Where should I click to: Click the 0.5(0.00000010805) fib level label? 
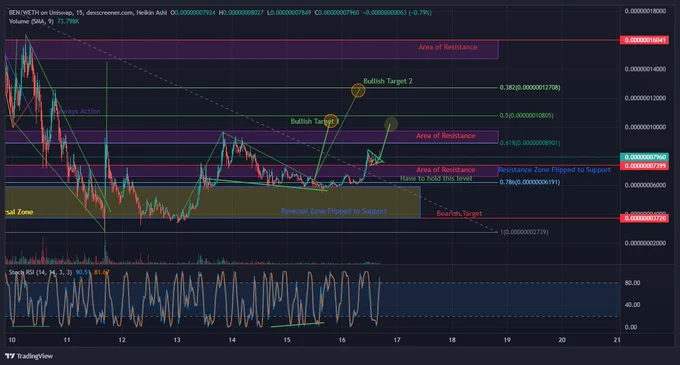pos(526,115)
